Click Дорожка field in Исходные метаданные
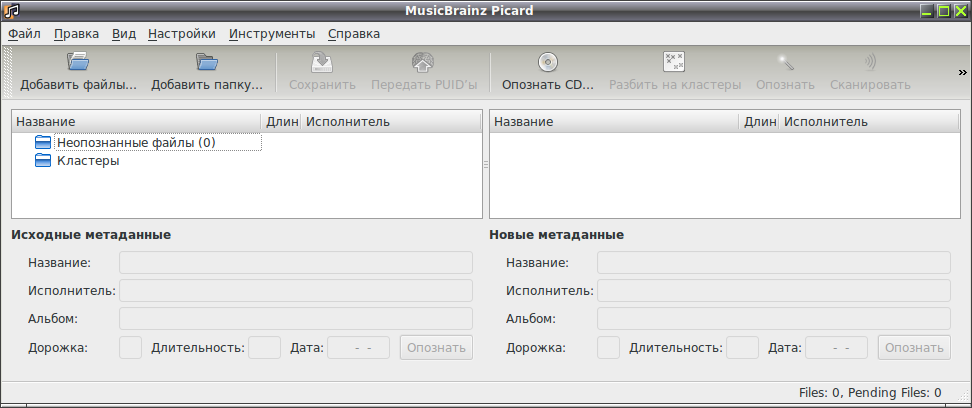Viewport: 972px width, 408px height. (x=130, y=348)
